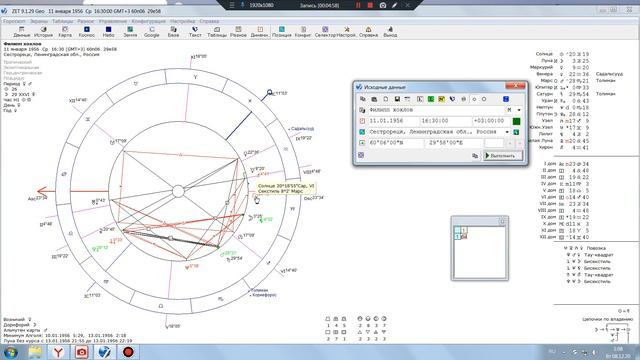The height and width of the screenshot is (360, 640).
Task: Click the green icon in Исходные данные toolbar
Action: (x=431, y=99)
